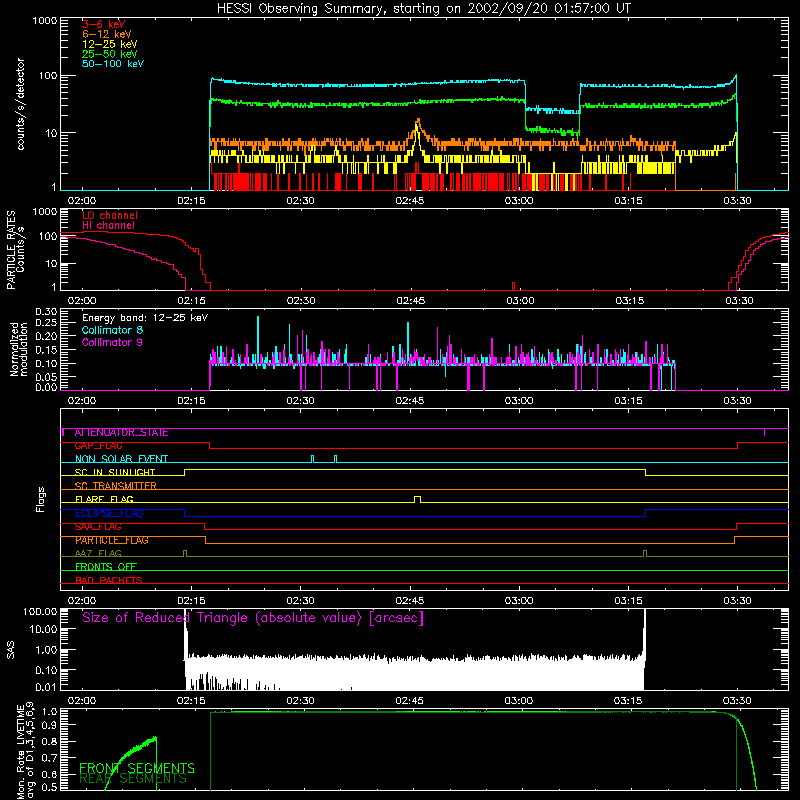Click the 'Energy band: 12-25 keV' label
The image size is (800, 800).
(145, 318)
